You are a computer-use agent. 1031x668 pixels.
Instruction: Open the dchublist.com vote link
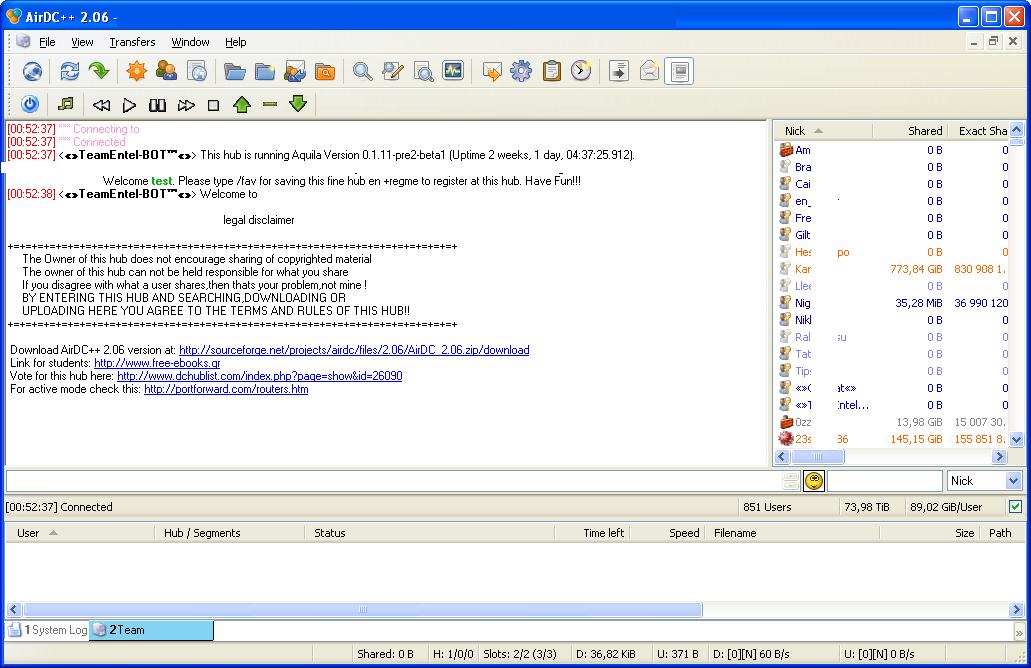[x=260, y=376]
